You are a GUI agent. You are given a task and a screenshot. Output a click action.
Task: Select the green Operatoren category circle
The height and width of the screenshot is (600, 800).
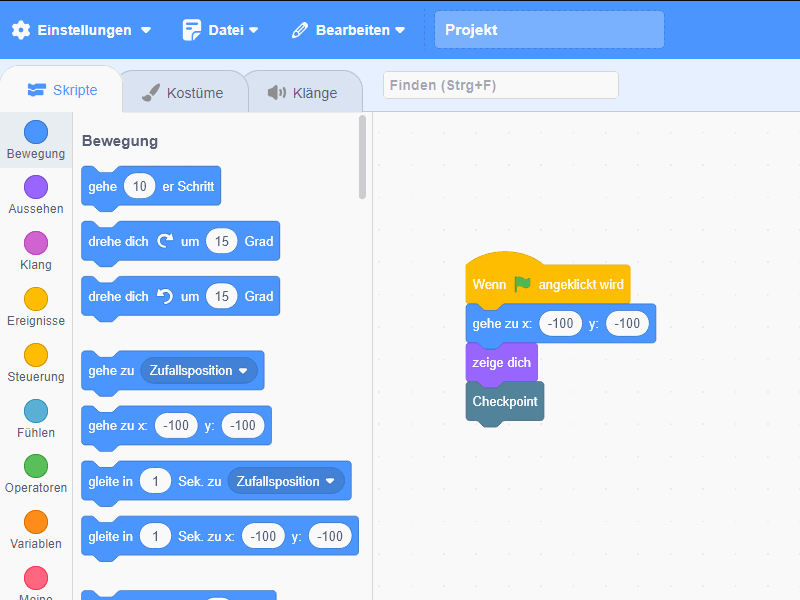(x=36, y=466)
